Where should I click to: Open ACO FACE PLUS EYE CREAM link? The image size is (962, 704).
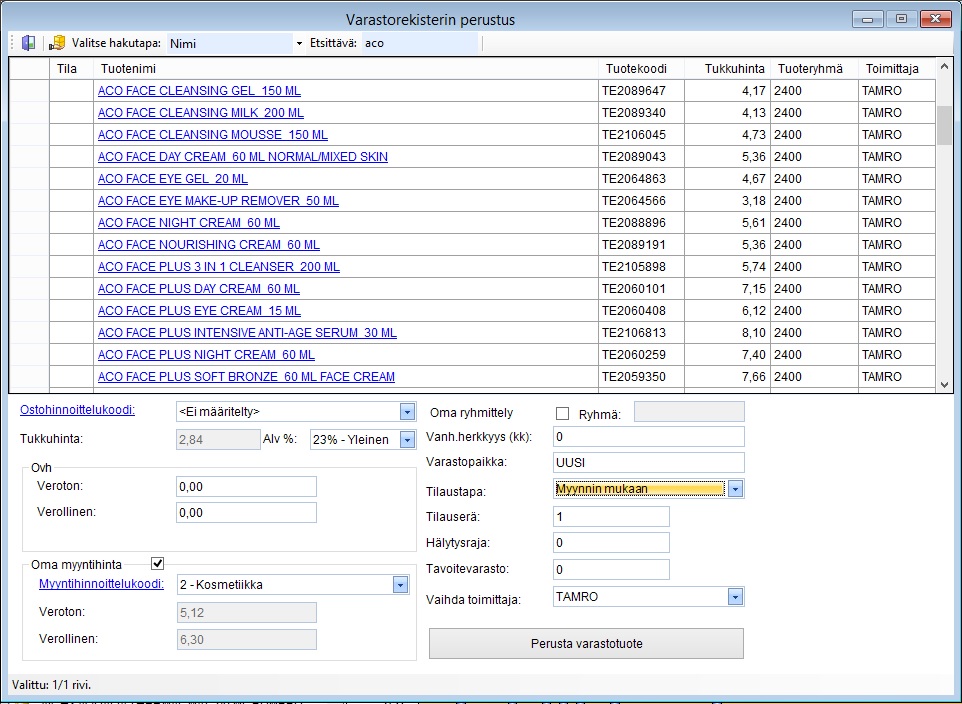[199, 311]
